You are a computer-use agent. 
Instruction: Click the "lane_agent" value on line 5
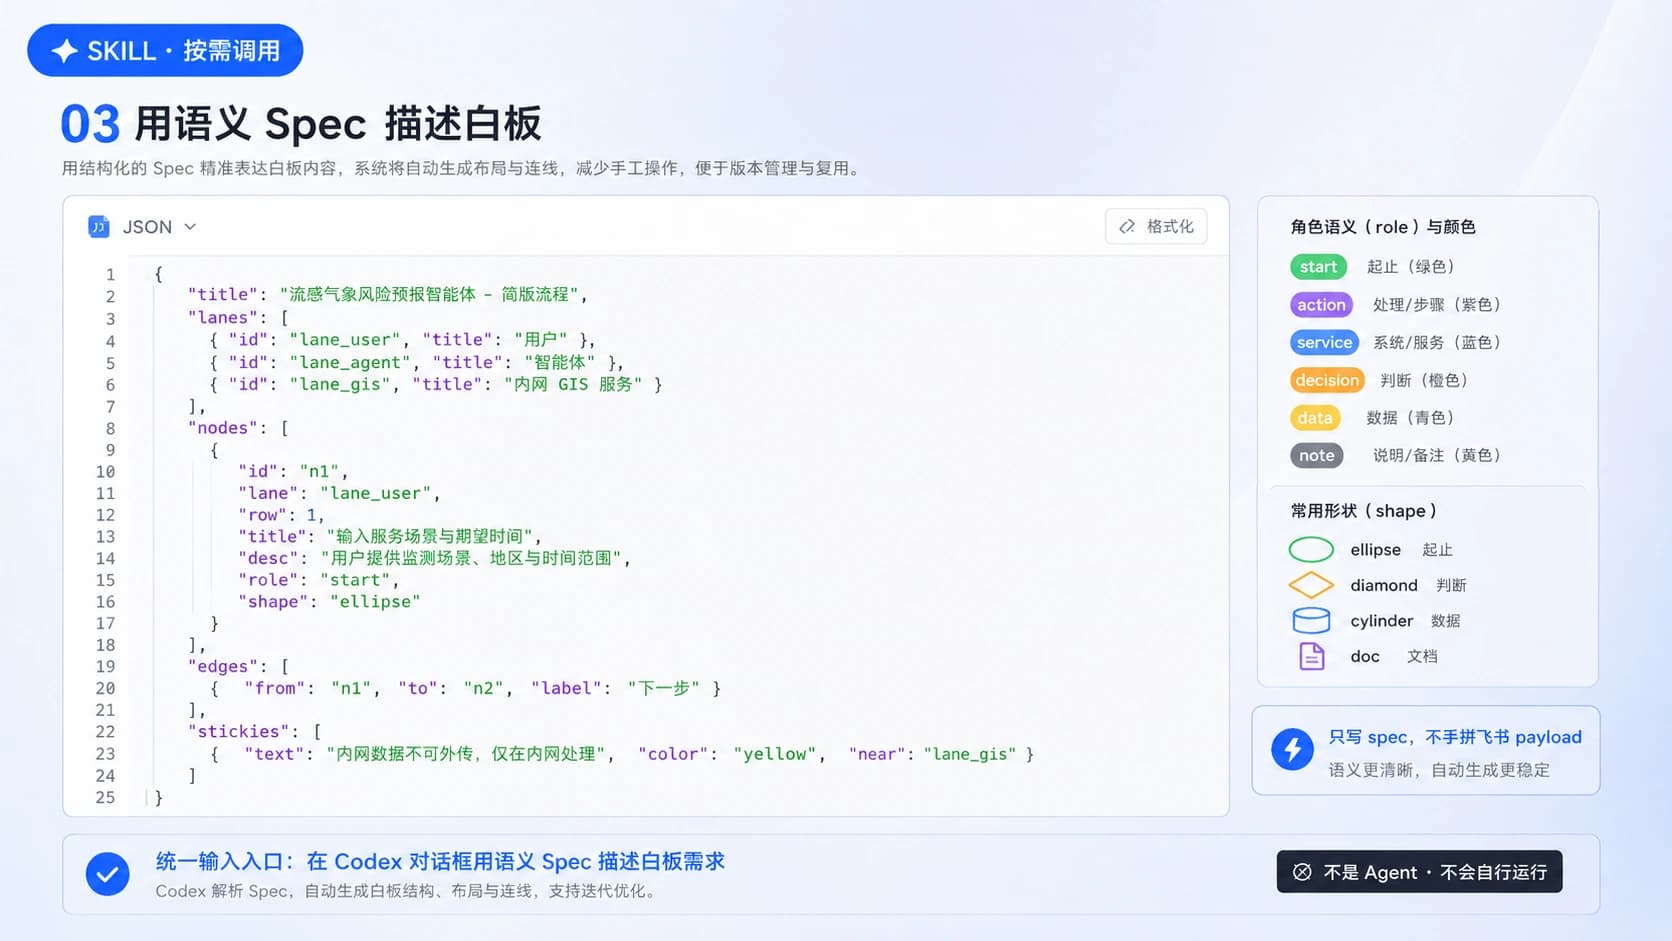pos(350,362)
